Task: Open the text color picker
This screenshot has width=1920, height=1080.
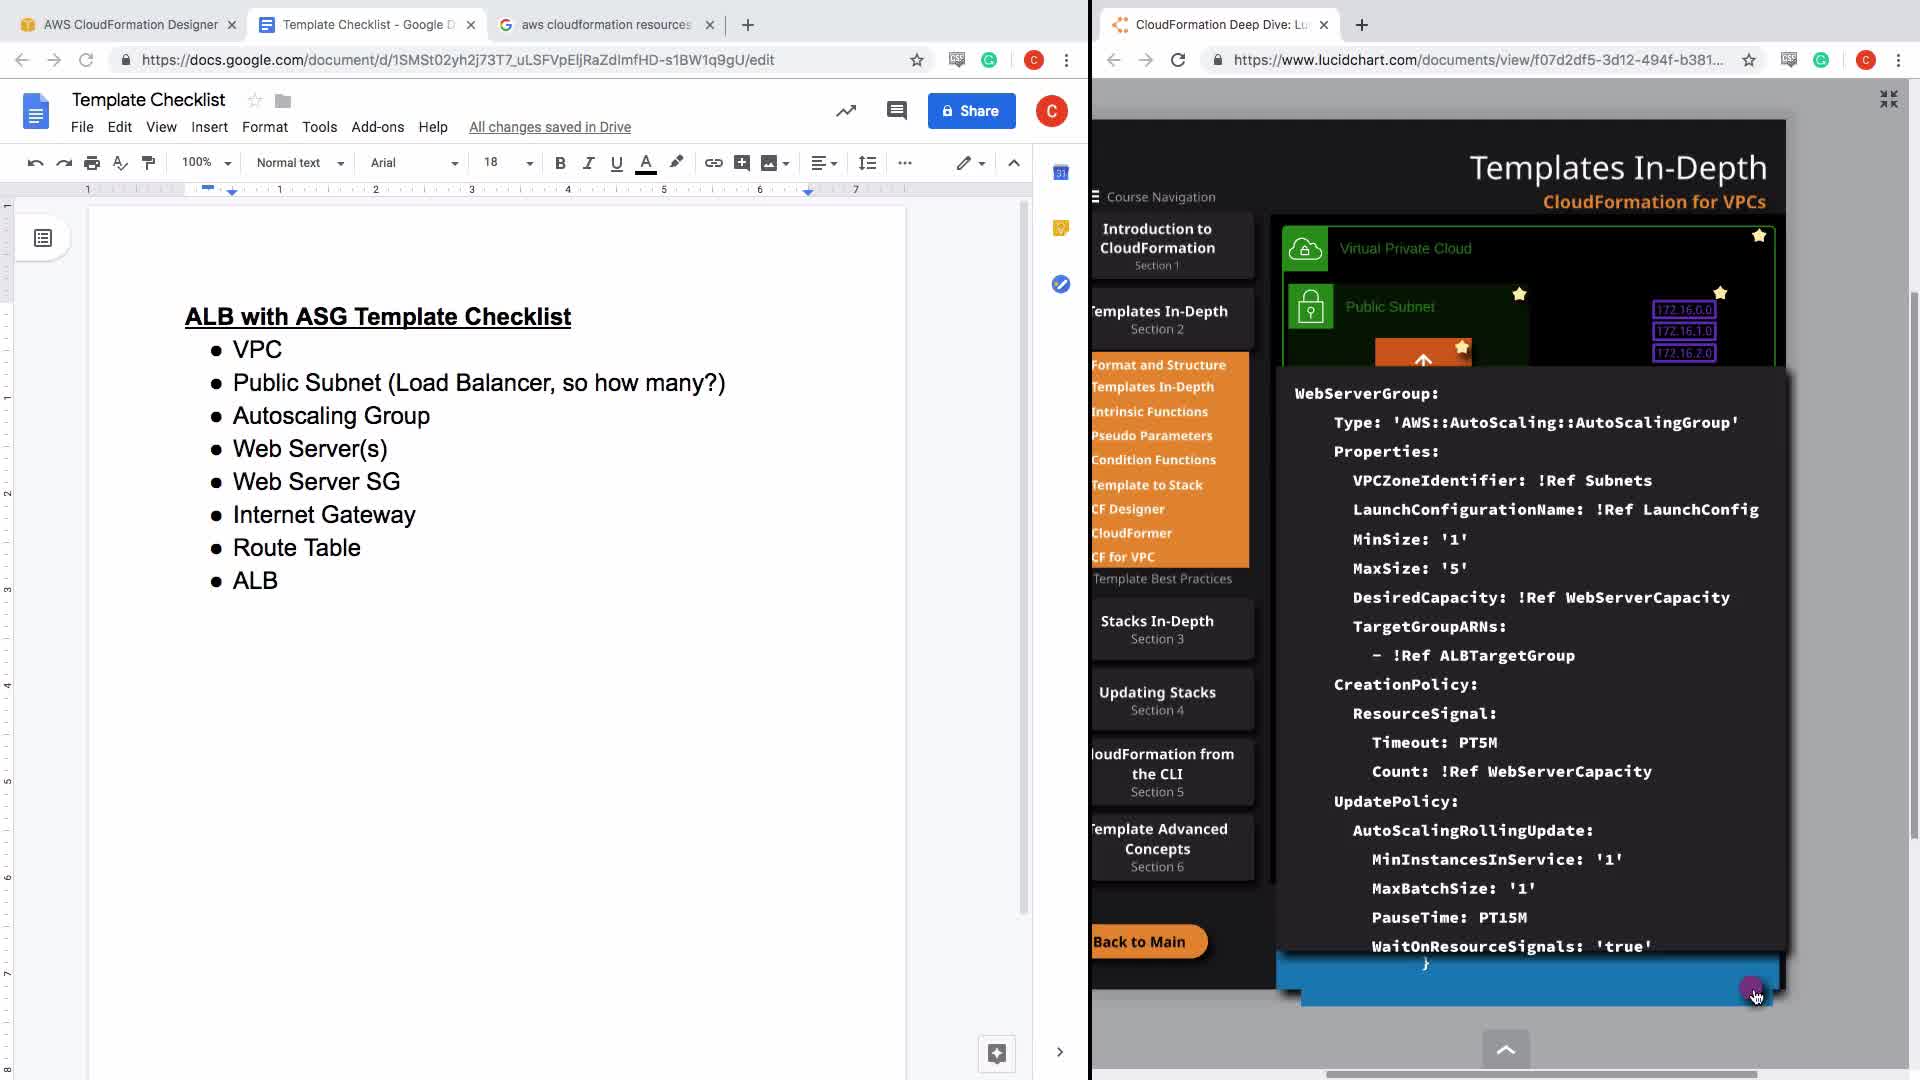Action: pos(646,163)
